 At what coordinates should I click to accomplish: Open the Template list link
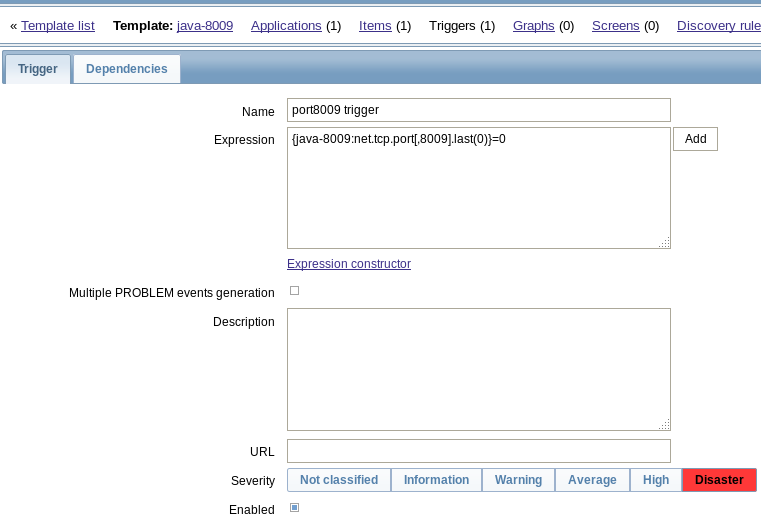click(x=58, y=26)
